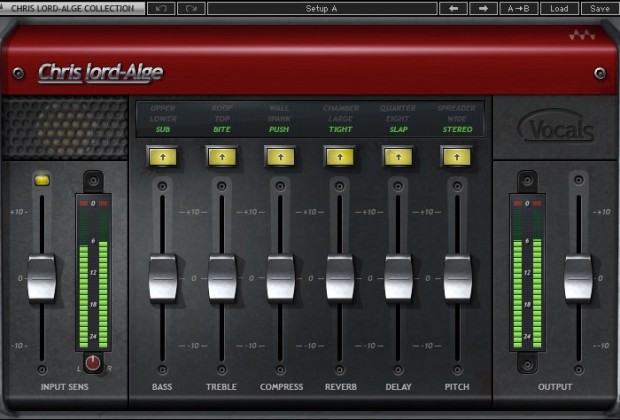Cycle the Bass mode arrow button
620x420 pixels.
[163, 157]
